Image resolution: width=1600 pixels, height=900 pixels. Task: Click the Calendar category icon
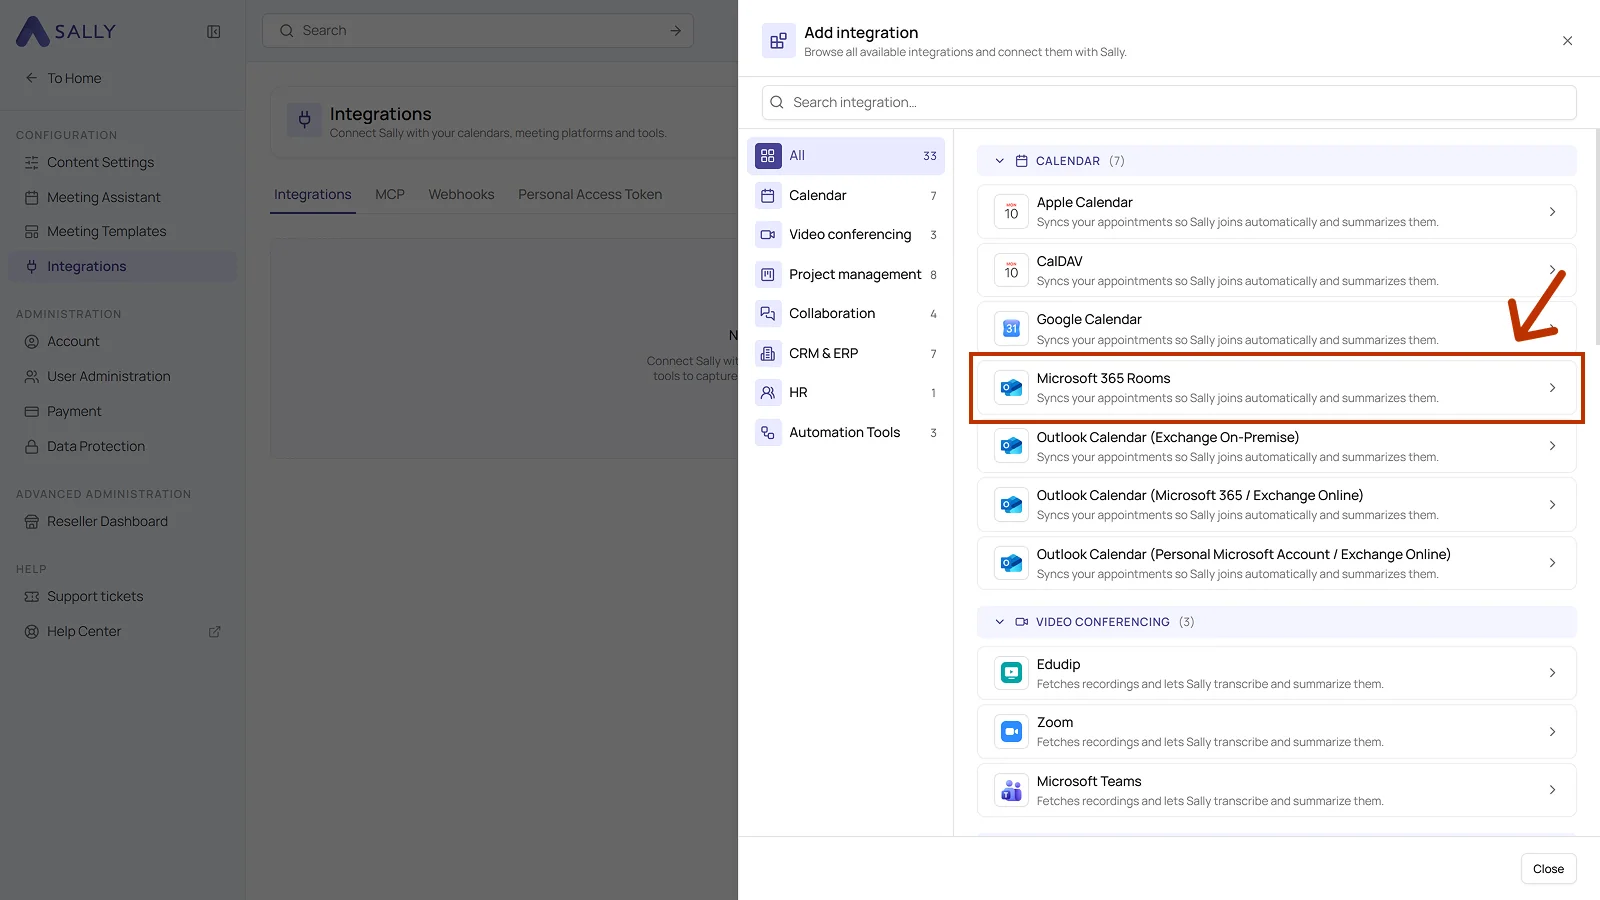[x=767, y=196]
